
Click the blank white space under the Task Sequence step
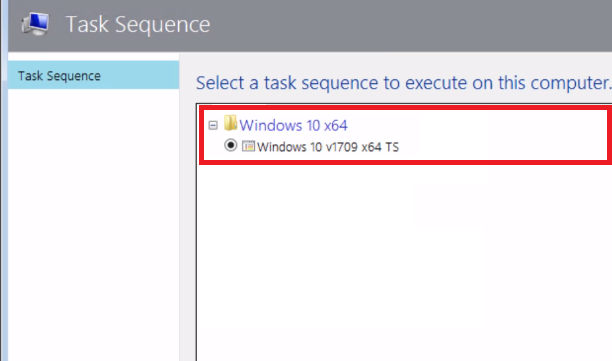click(94, 224)
